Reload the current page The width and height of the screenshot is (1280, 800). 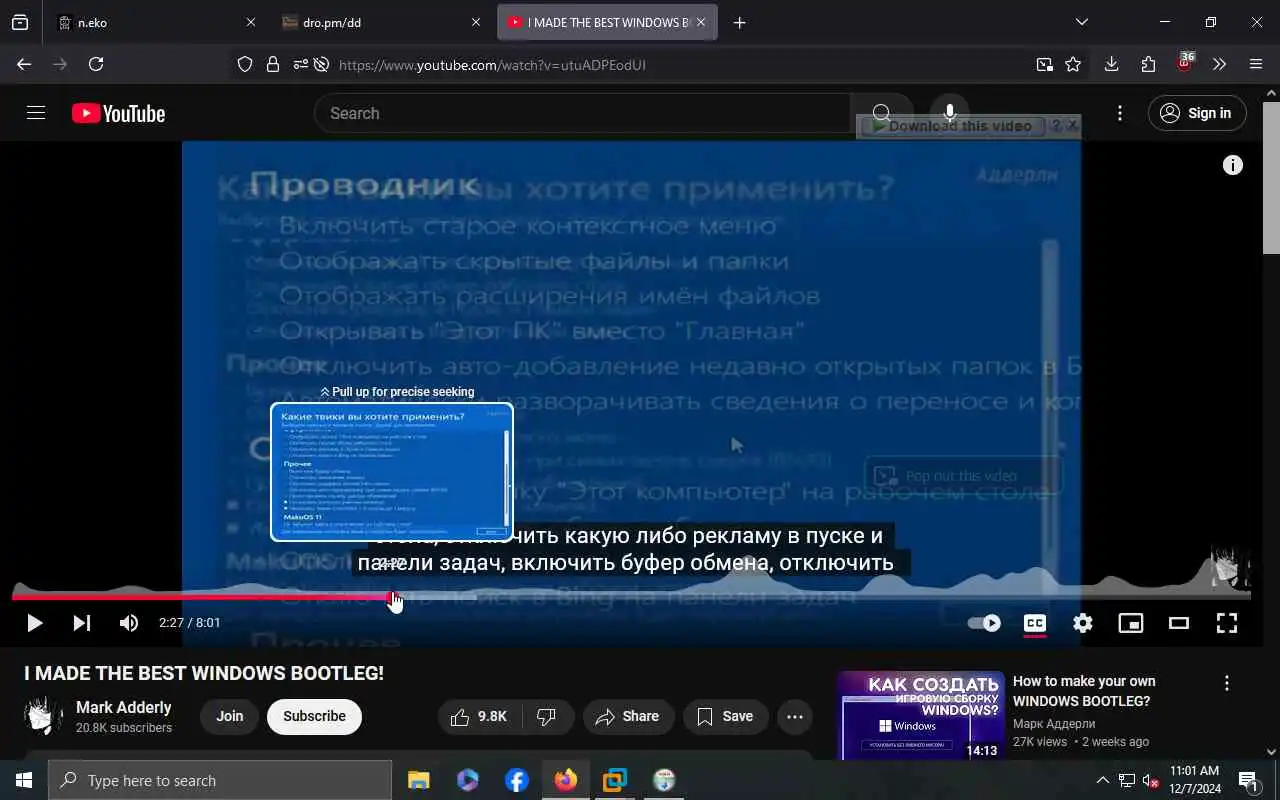pyautogui.click(x=96, y=64)
